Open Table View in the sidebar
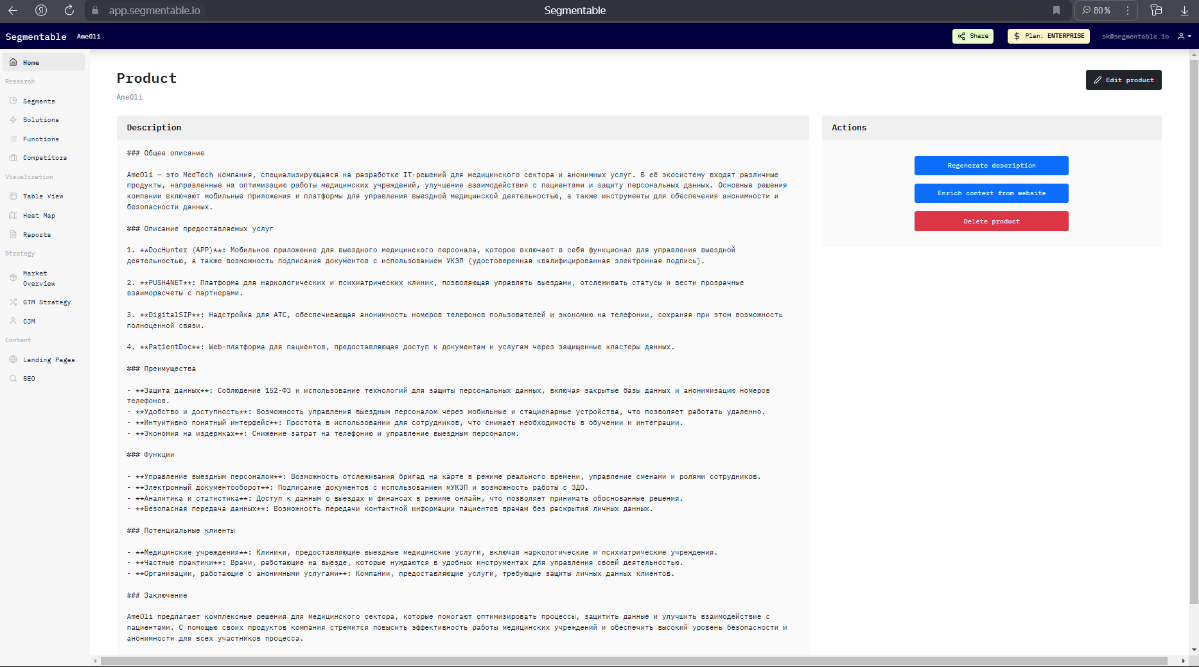 coord(43,197)
